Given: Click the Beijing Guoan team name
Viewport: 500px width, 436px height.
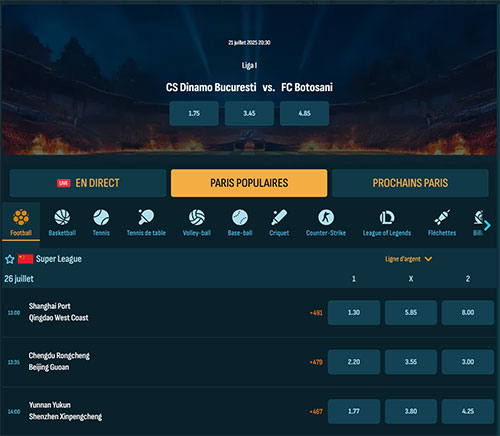Looking at the screenshot, I should pyautogui.click(x=49, y=367).
